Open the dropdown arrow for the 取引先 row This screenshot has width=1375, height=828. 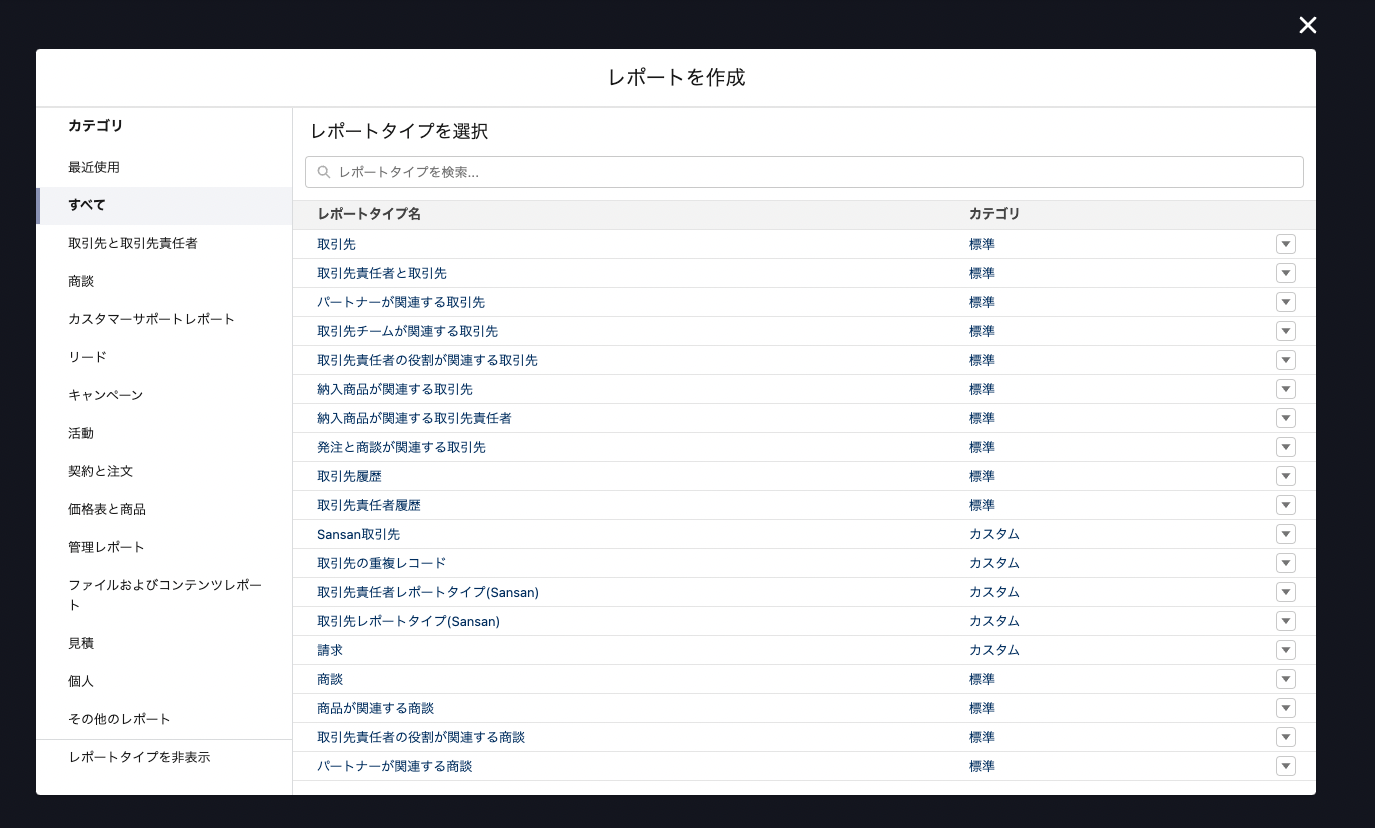pos(1286,244)
